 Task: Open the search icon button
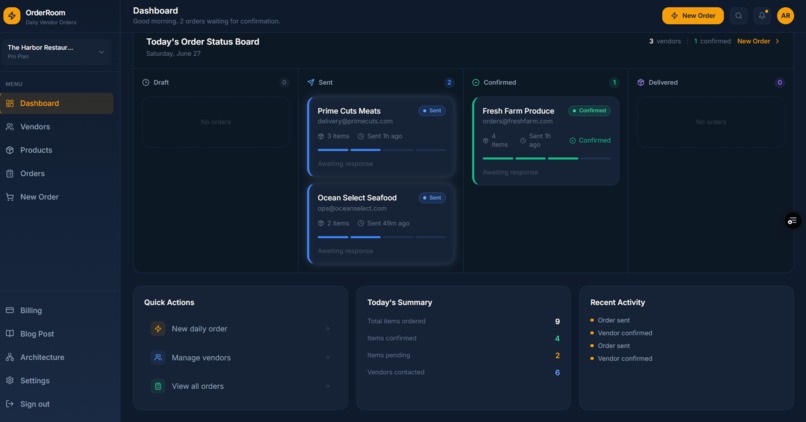739,15
